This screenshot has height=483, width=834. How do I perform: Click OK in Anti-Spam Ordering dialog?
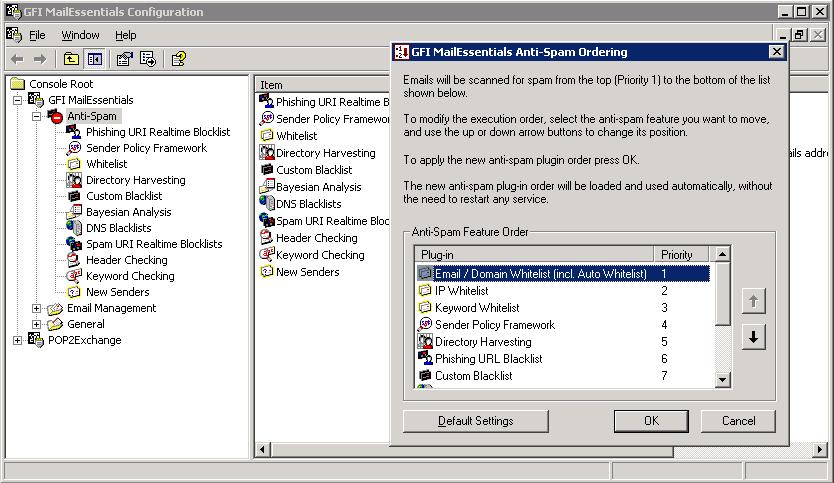coord(651,421)
